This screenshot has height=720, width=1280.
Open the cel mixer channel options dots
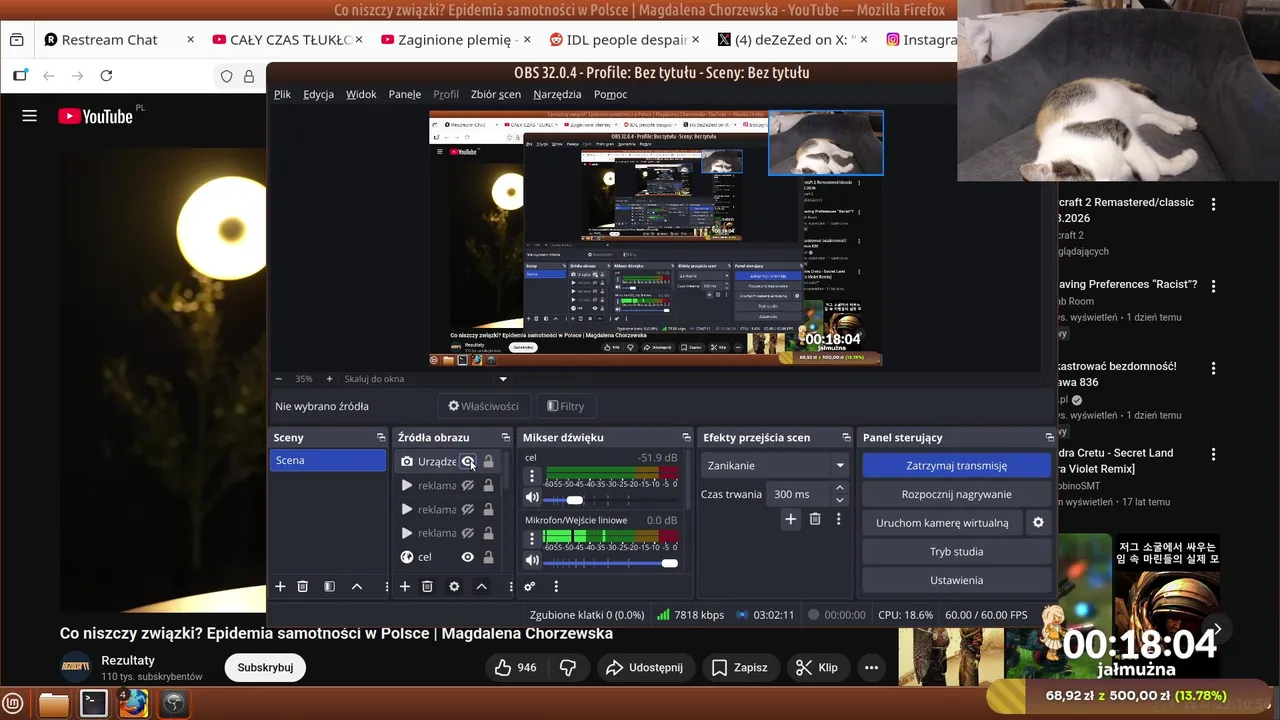coord(532,476)
